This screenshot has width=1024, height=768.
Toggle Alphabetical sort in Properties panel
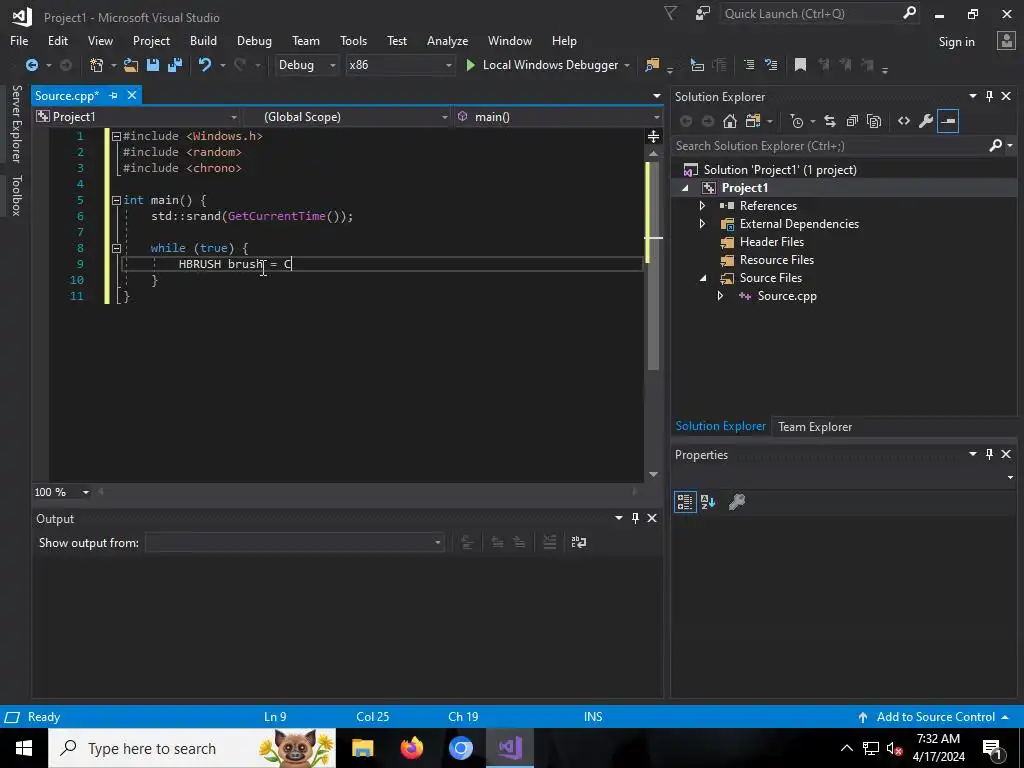(x=708, y=502)
